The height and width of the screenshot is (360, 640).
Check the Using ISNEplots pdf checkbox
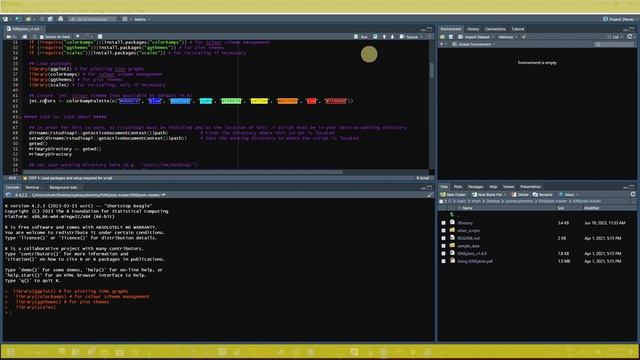tap(443, 261)
